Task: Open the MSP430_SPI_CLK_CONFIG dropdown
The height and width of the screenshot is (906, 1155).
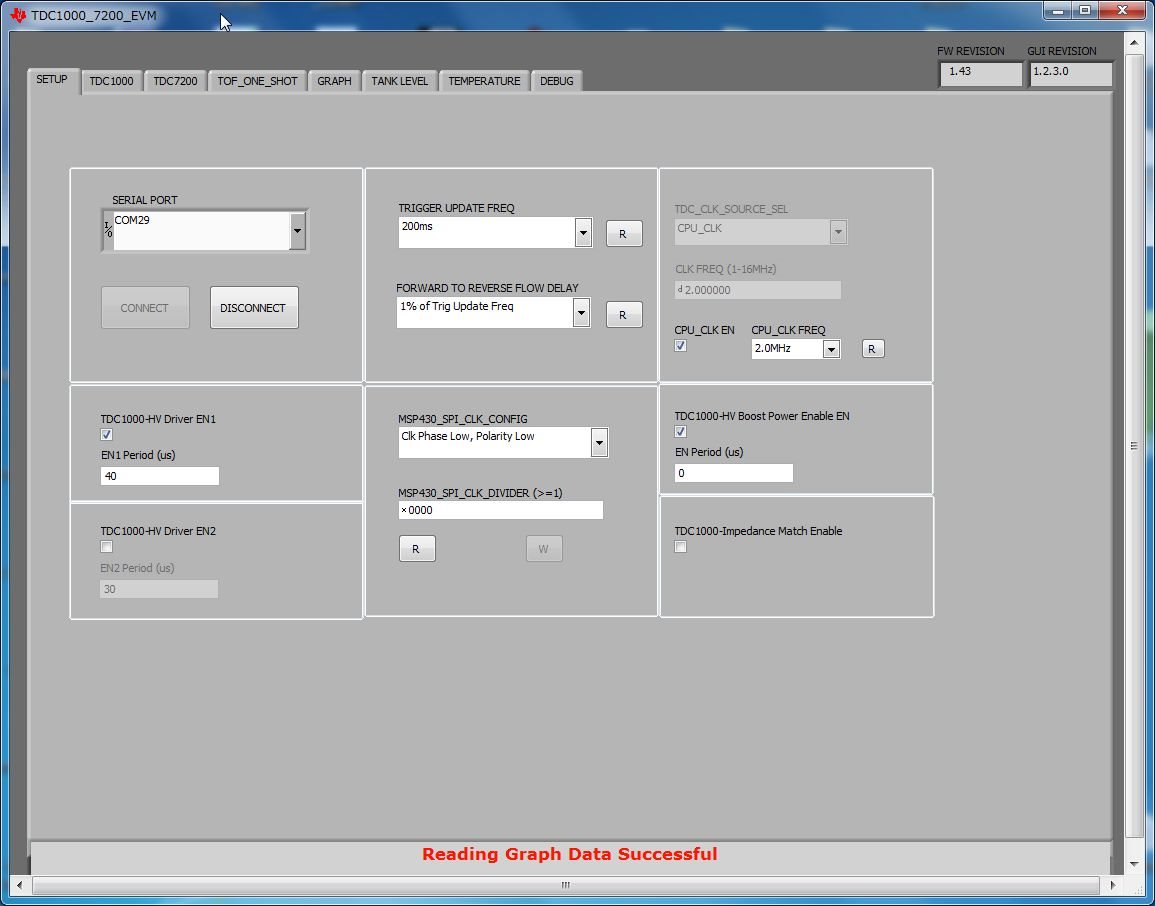Action: click(600, 443)
